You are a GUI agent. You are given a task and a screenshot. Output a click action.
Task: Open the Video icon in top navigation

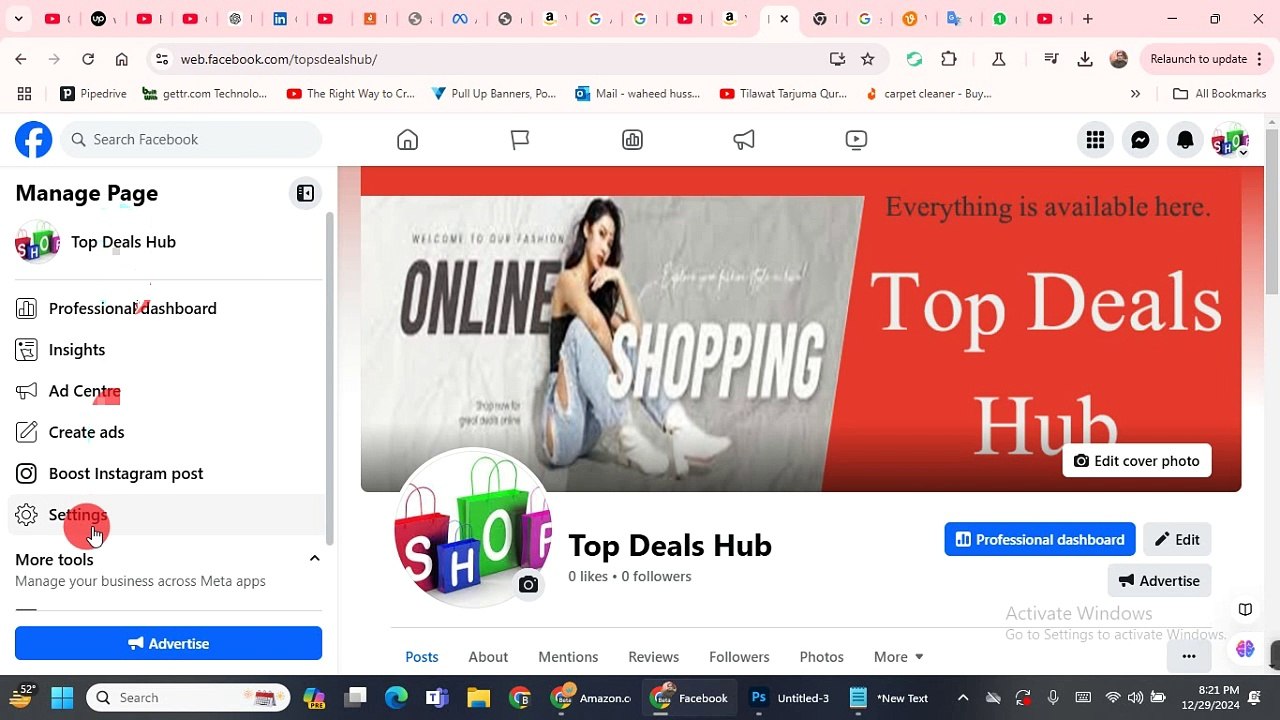[856, 140]
